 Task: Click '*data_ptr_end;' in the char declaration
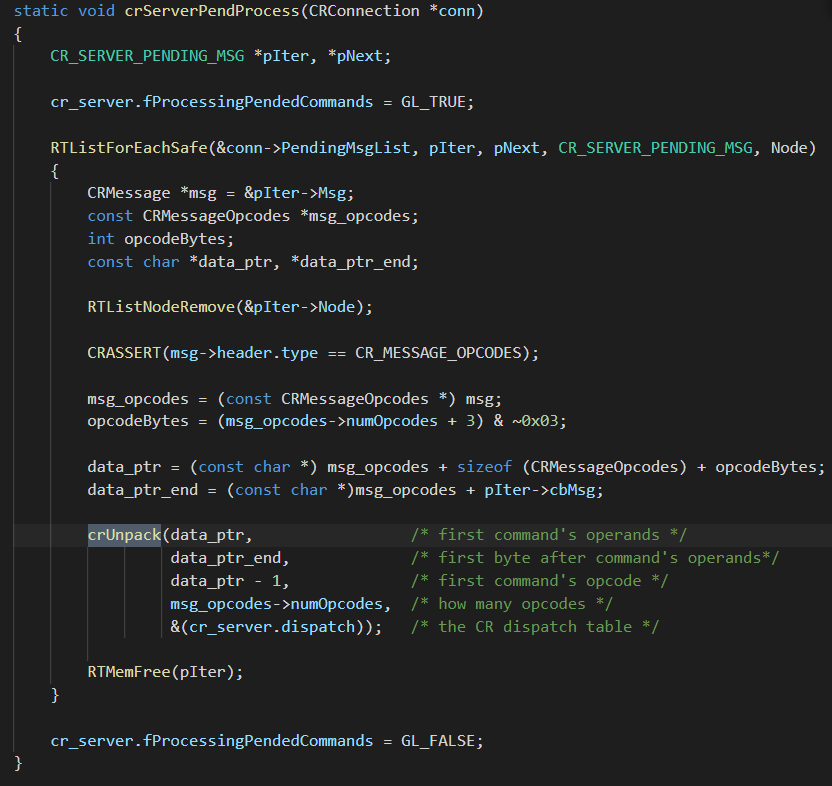354,262
